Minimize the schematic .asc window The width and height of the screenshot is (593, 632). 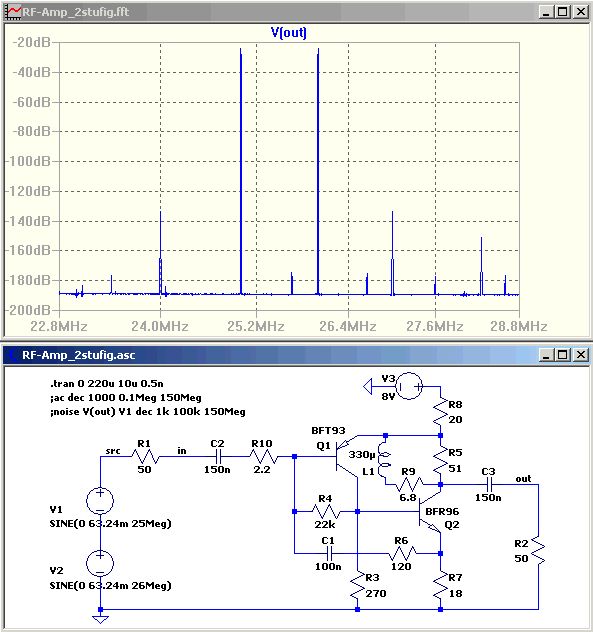(x=546, y=355)
